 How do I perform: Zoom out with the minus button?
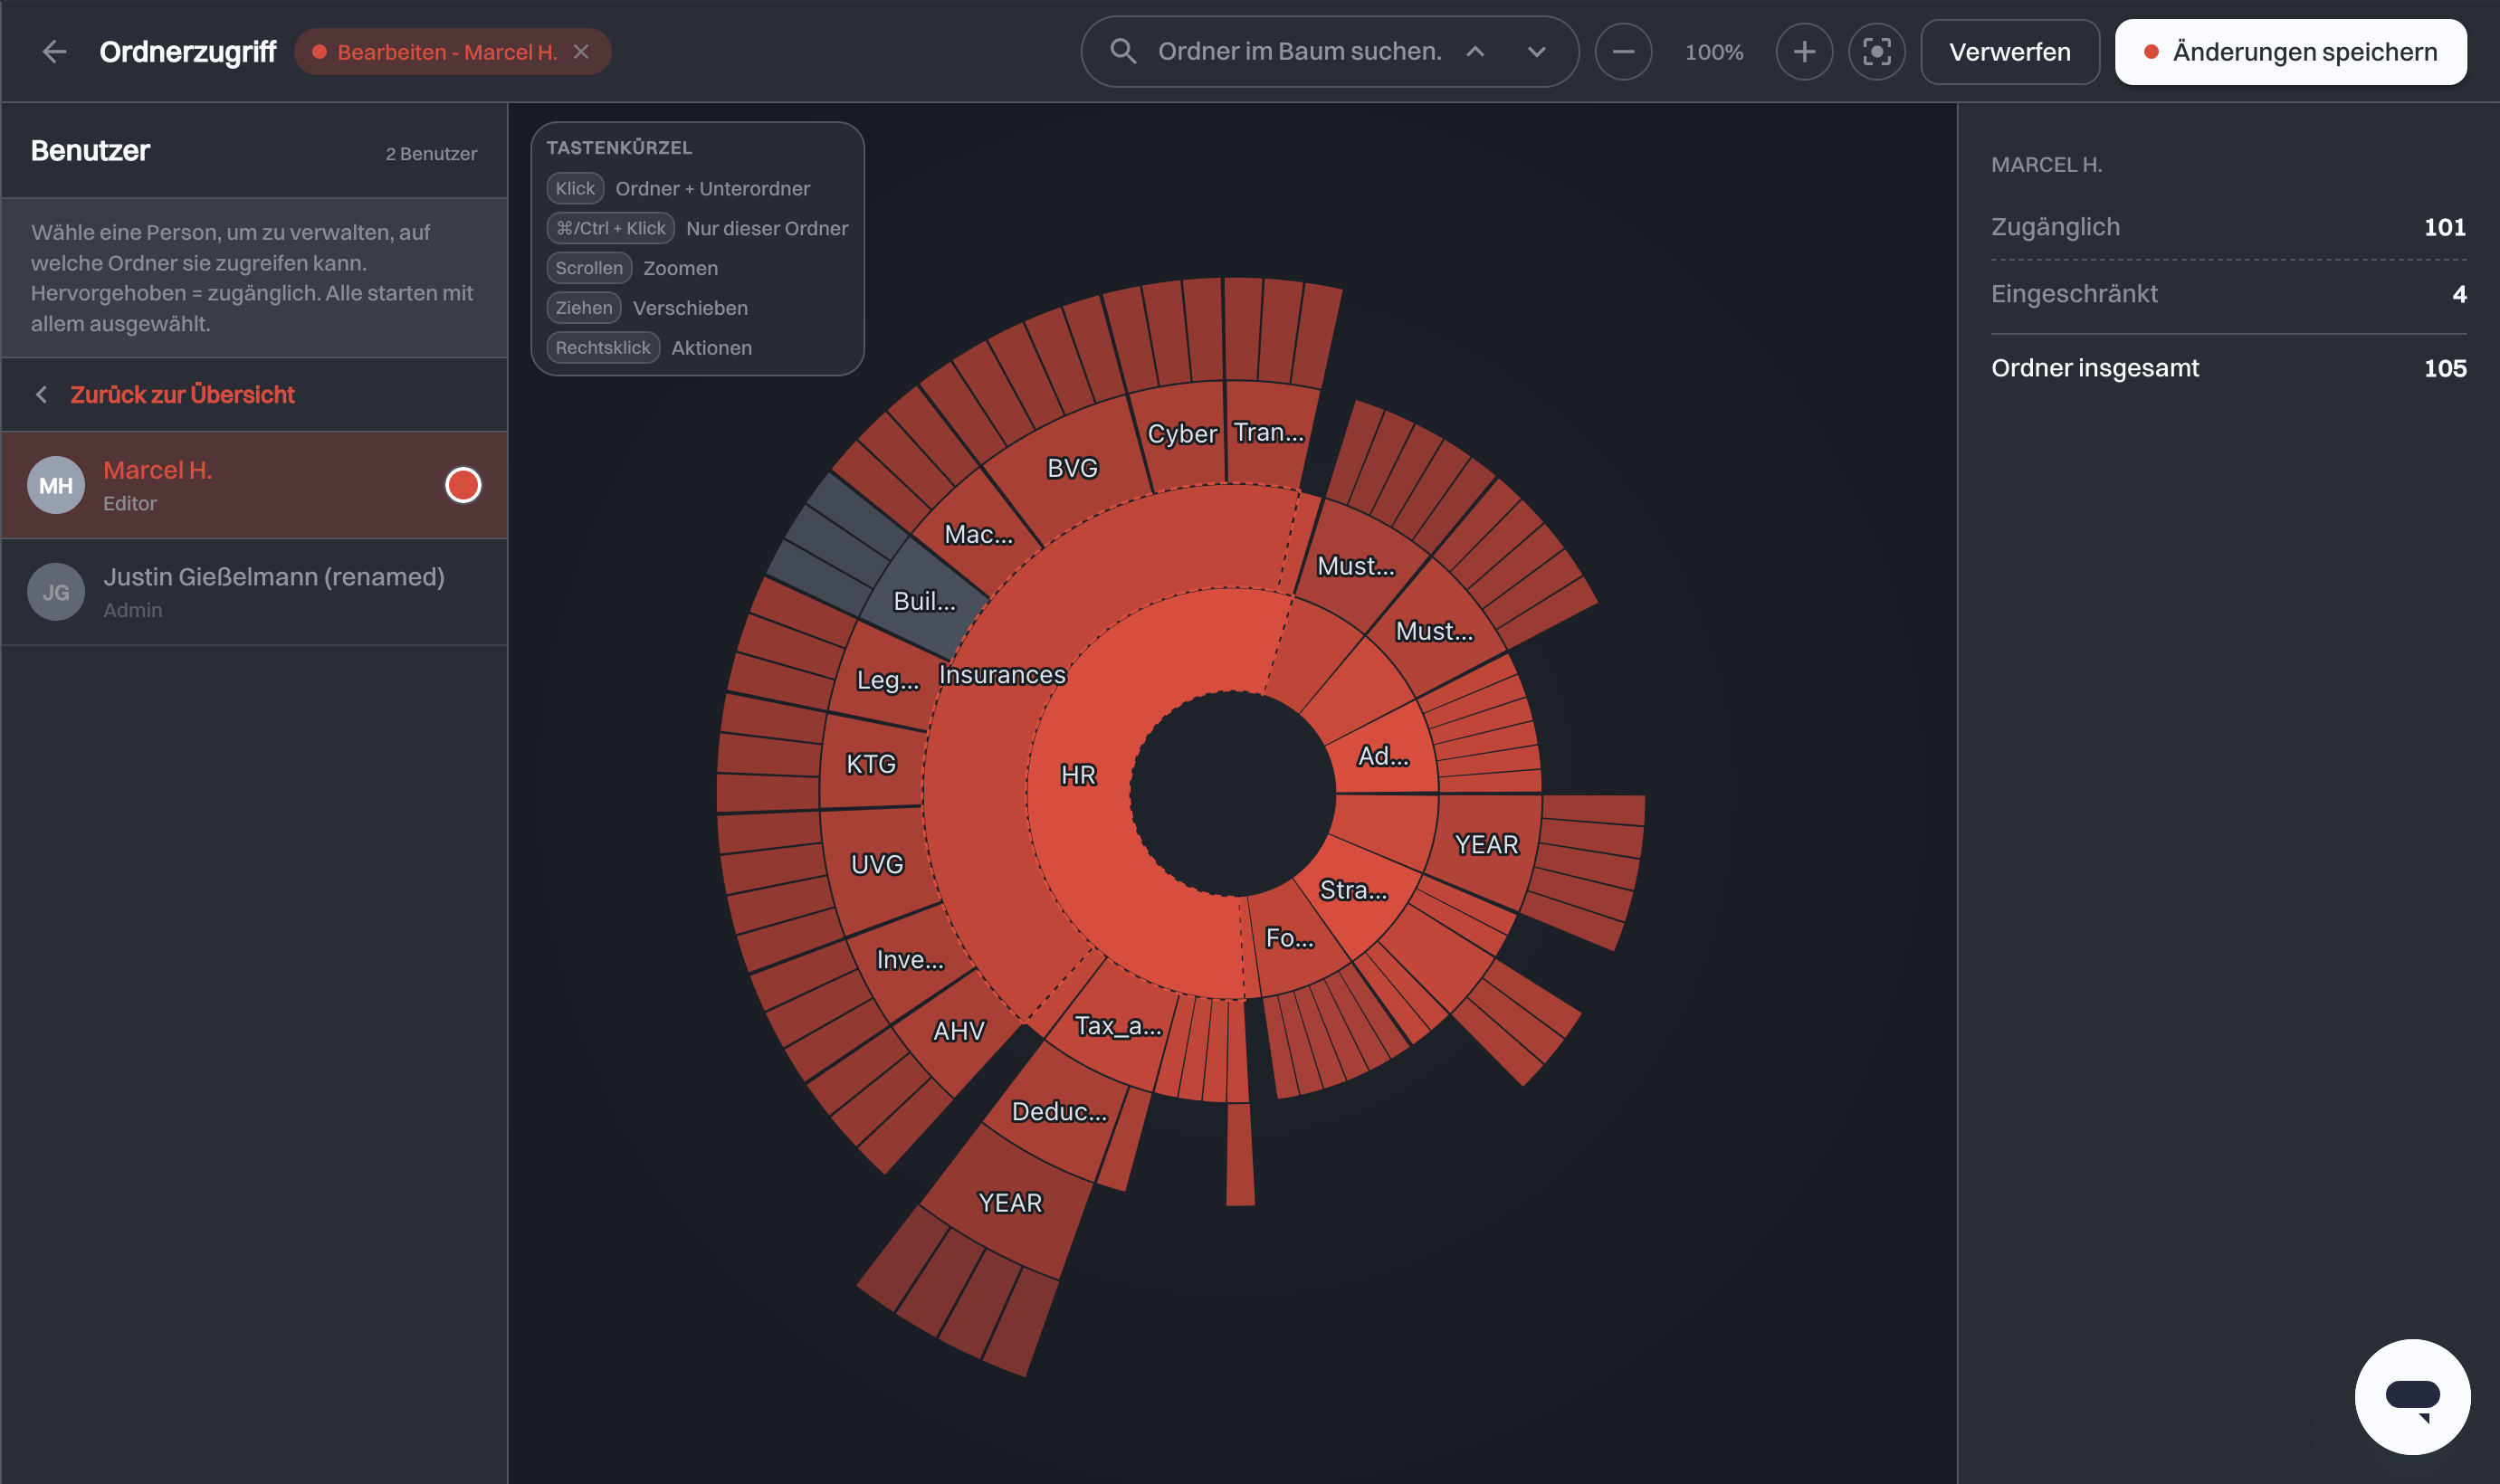point(1623,51)
